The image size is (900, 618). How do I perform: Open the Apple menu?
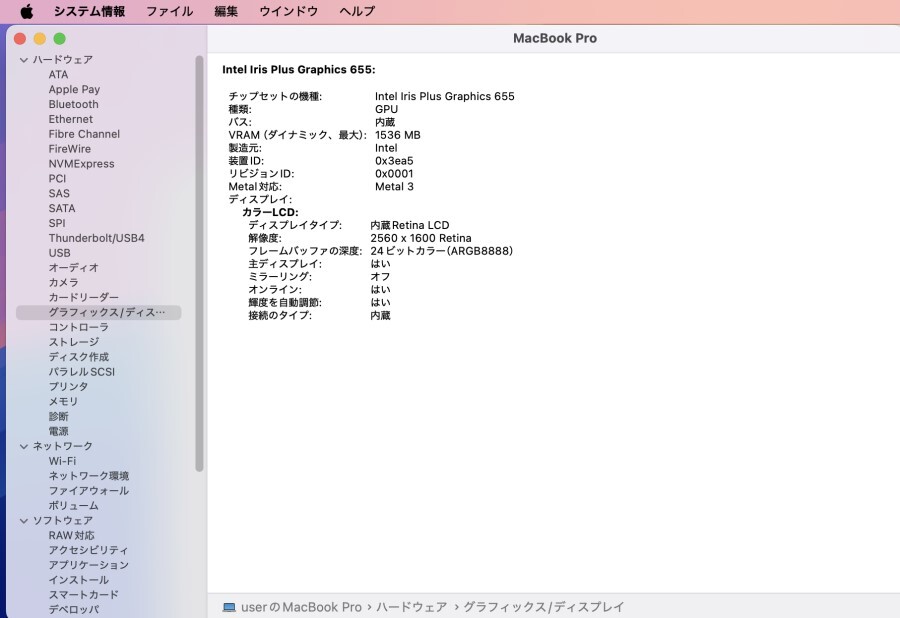26,11
